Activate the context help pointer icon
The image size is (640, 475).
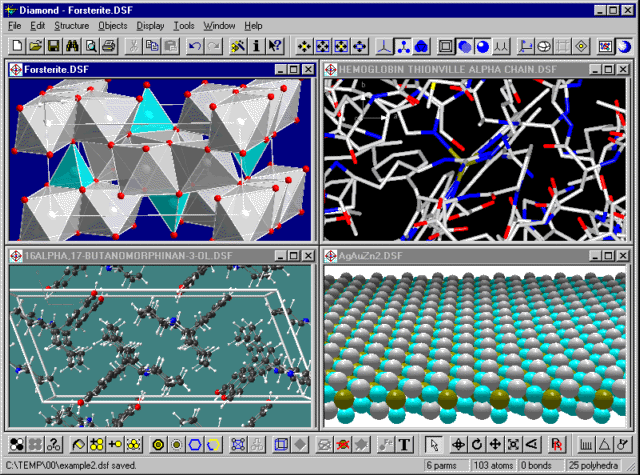[274, 46]
